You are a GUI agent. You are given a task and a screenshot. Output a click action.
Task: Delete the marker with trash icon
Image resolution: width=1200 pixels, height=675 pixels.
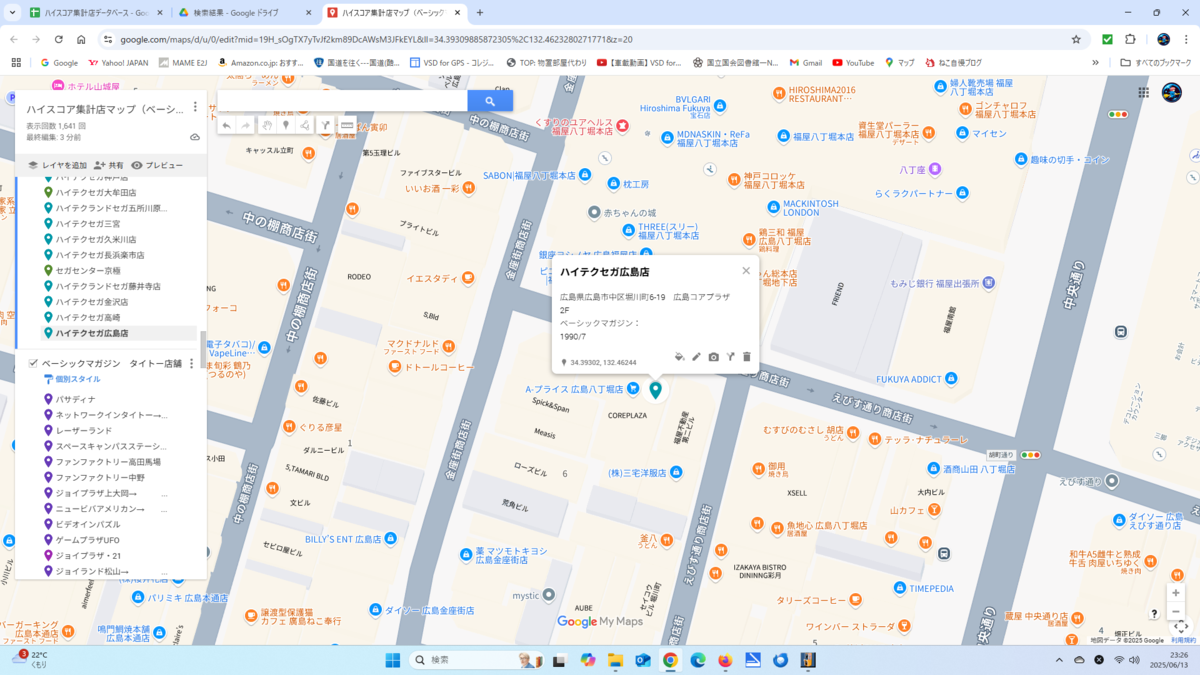point(746,357)
